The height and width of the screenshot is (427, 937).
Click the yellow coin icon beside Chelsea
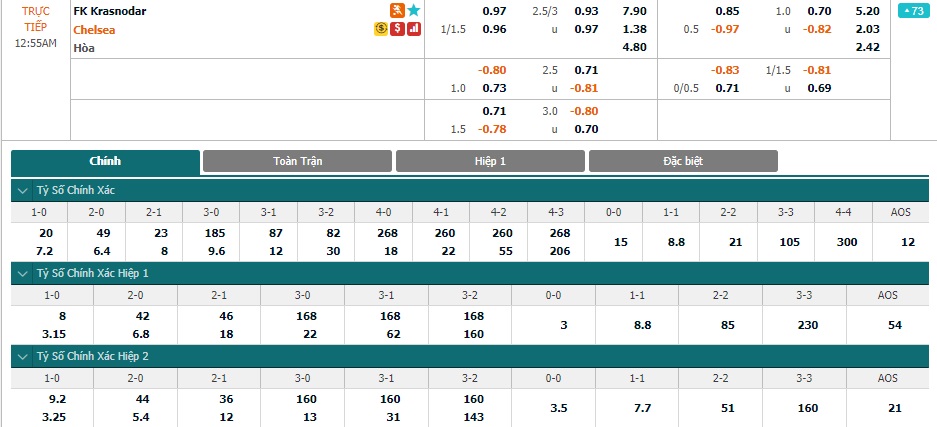point(381,29)
